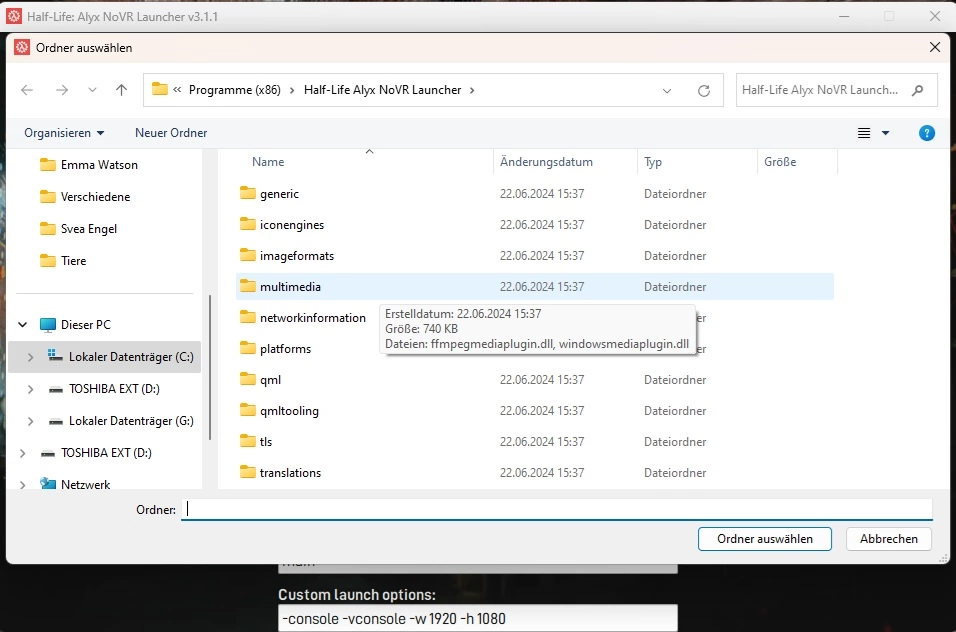Expand address bar history dropdown
This screenshot has height=632, width=956.
[x=667, y=91]
